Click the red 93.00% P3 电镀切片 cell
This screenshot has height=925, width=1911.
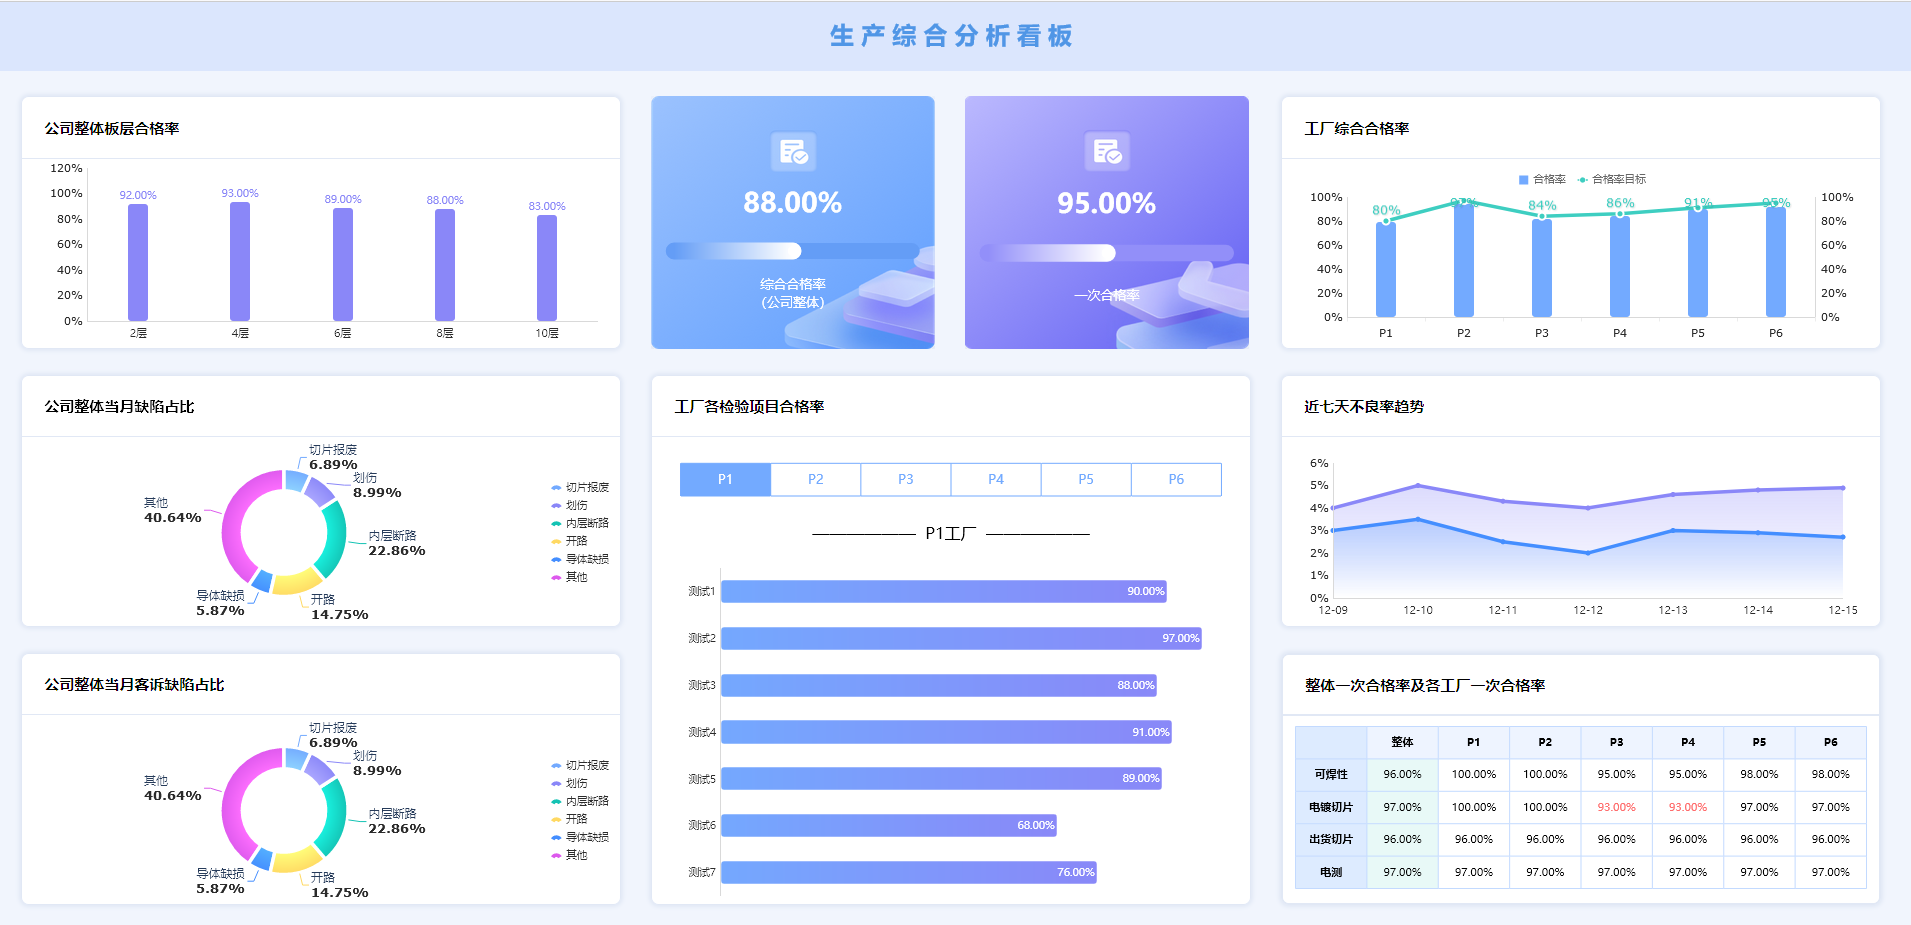click(1616, 807)
